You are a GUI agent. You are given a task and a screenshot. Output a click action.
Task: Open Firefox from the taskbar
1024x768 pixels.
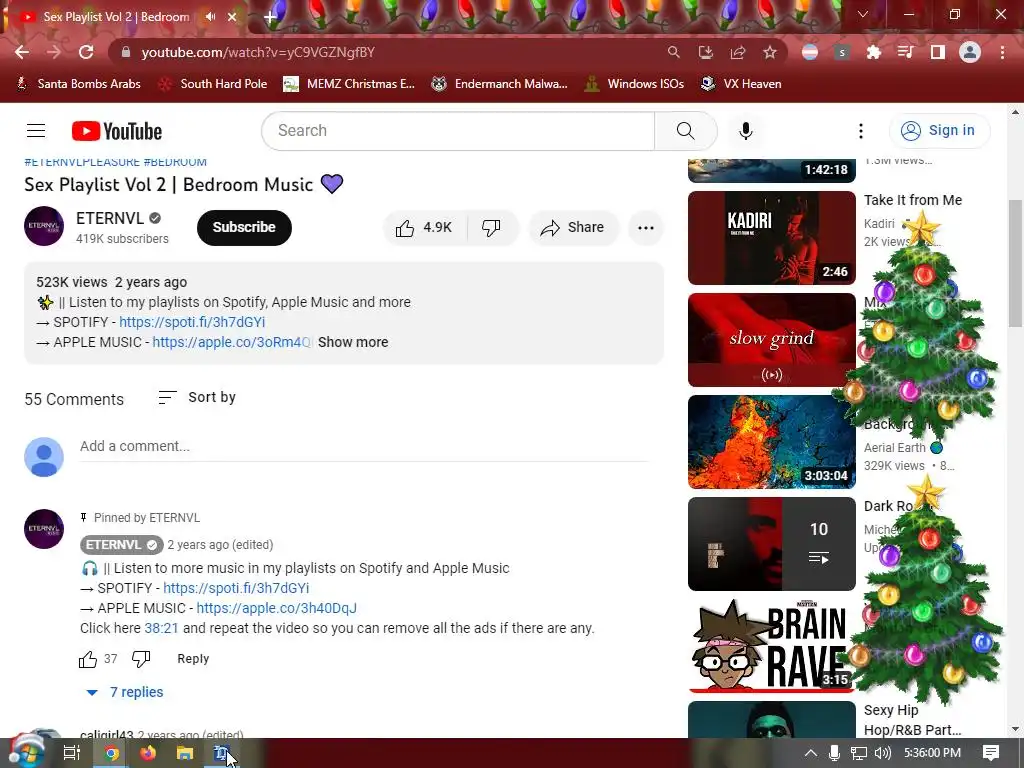pos(148,753)
